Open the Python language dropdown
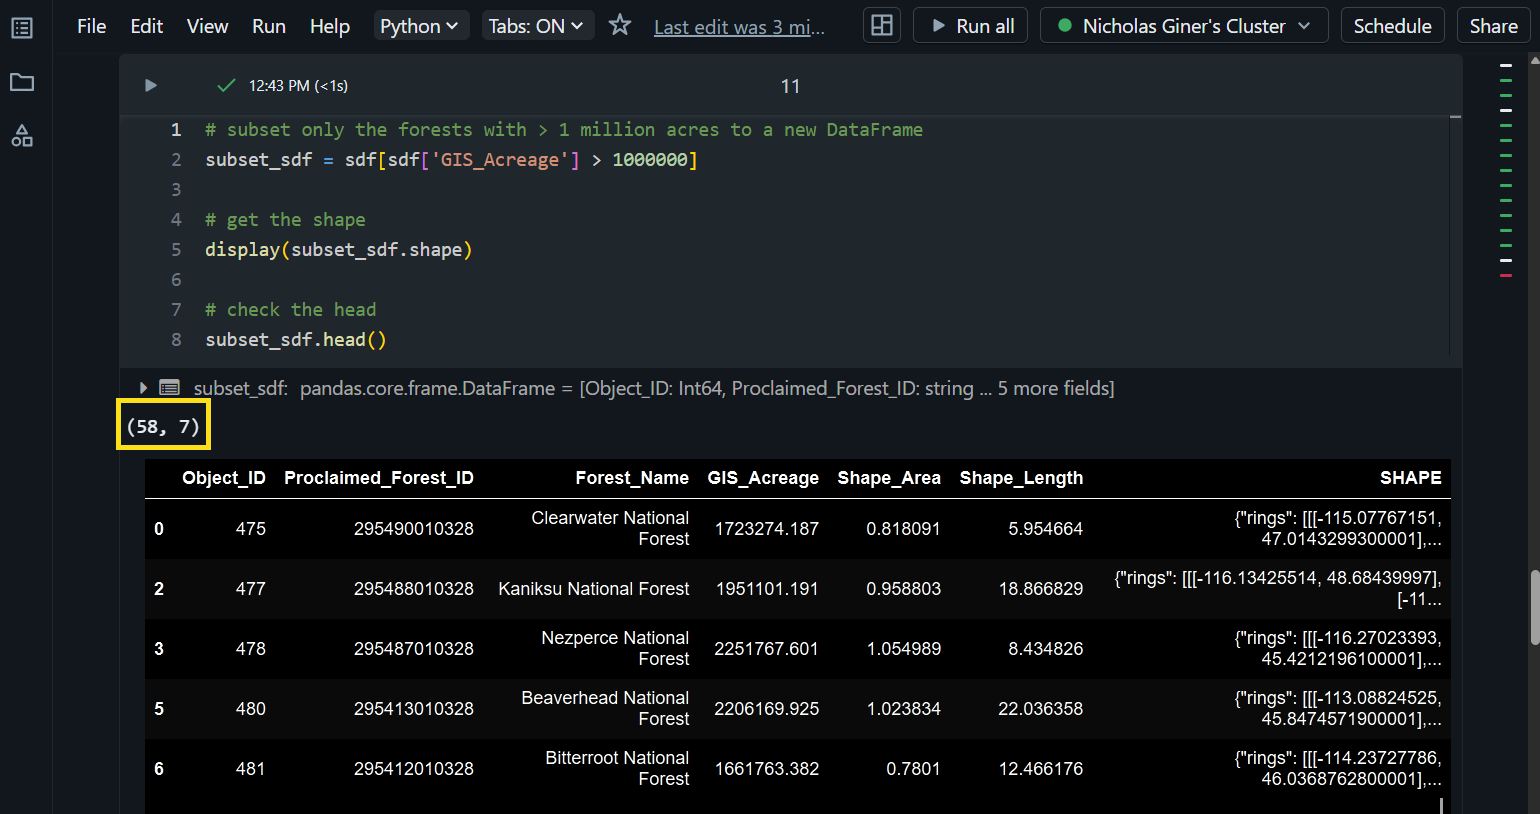Image resolution: width=1540 pixels, height=814 pixels. pyautogui.click(x=419, y=26)
